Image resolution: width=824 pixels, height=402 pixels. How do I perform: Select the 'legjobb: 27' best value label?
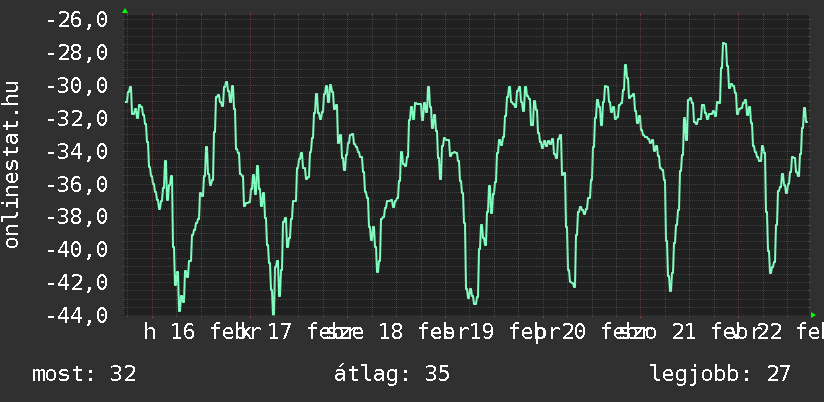[720, 374]
